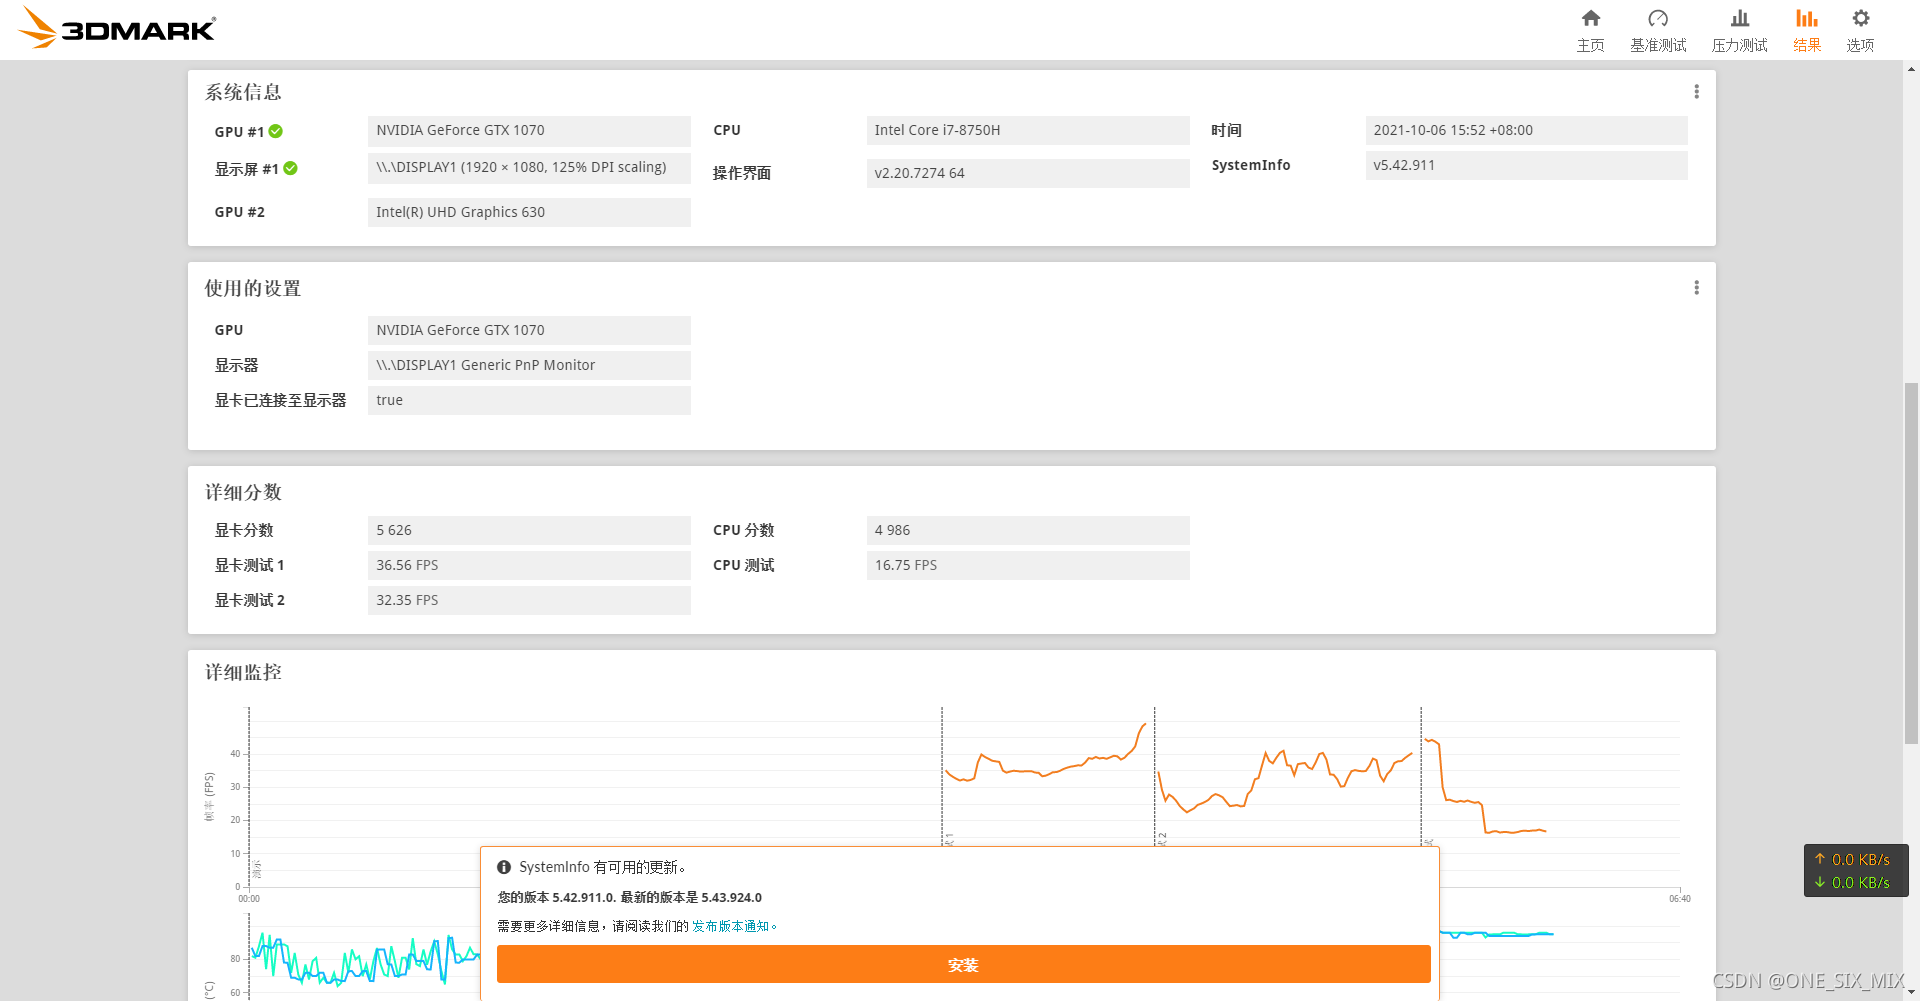Open the 压力测试 stress test tab

[x=1739, y=30]
